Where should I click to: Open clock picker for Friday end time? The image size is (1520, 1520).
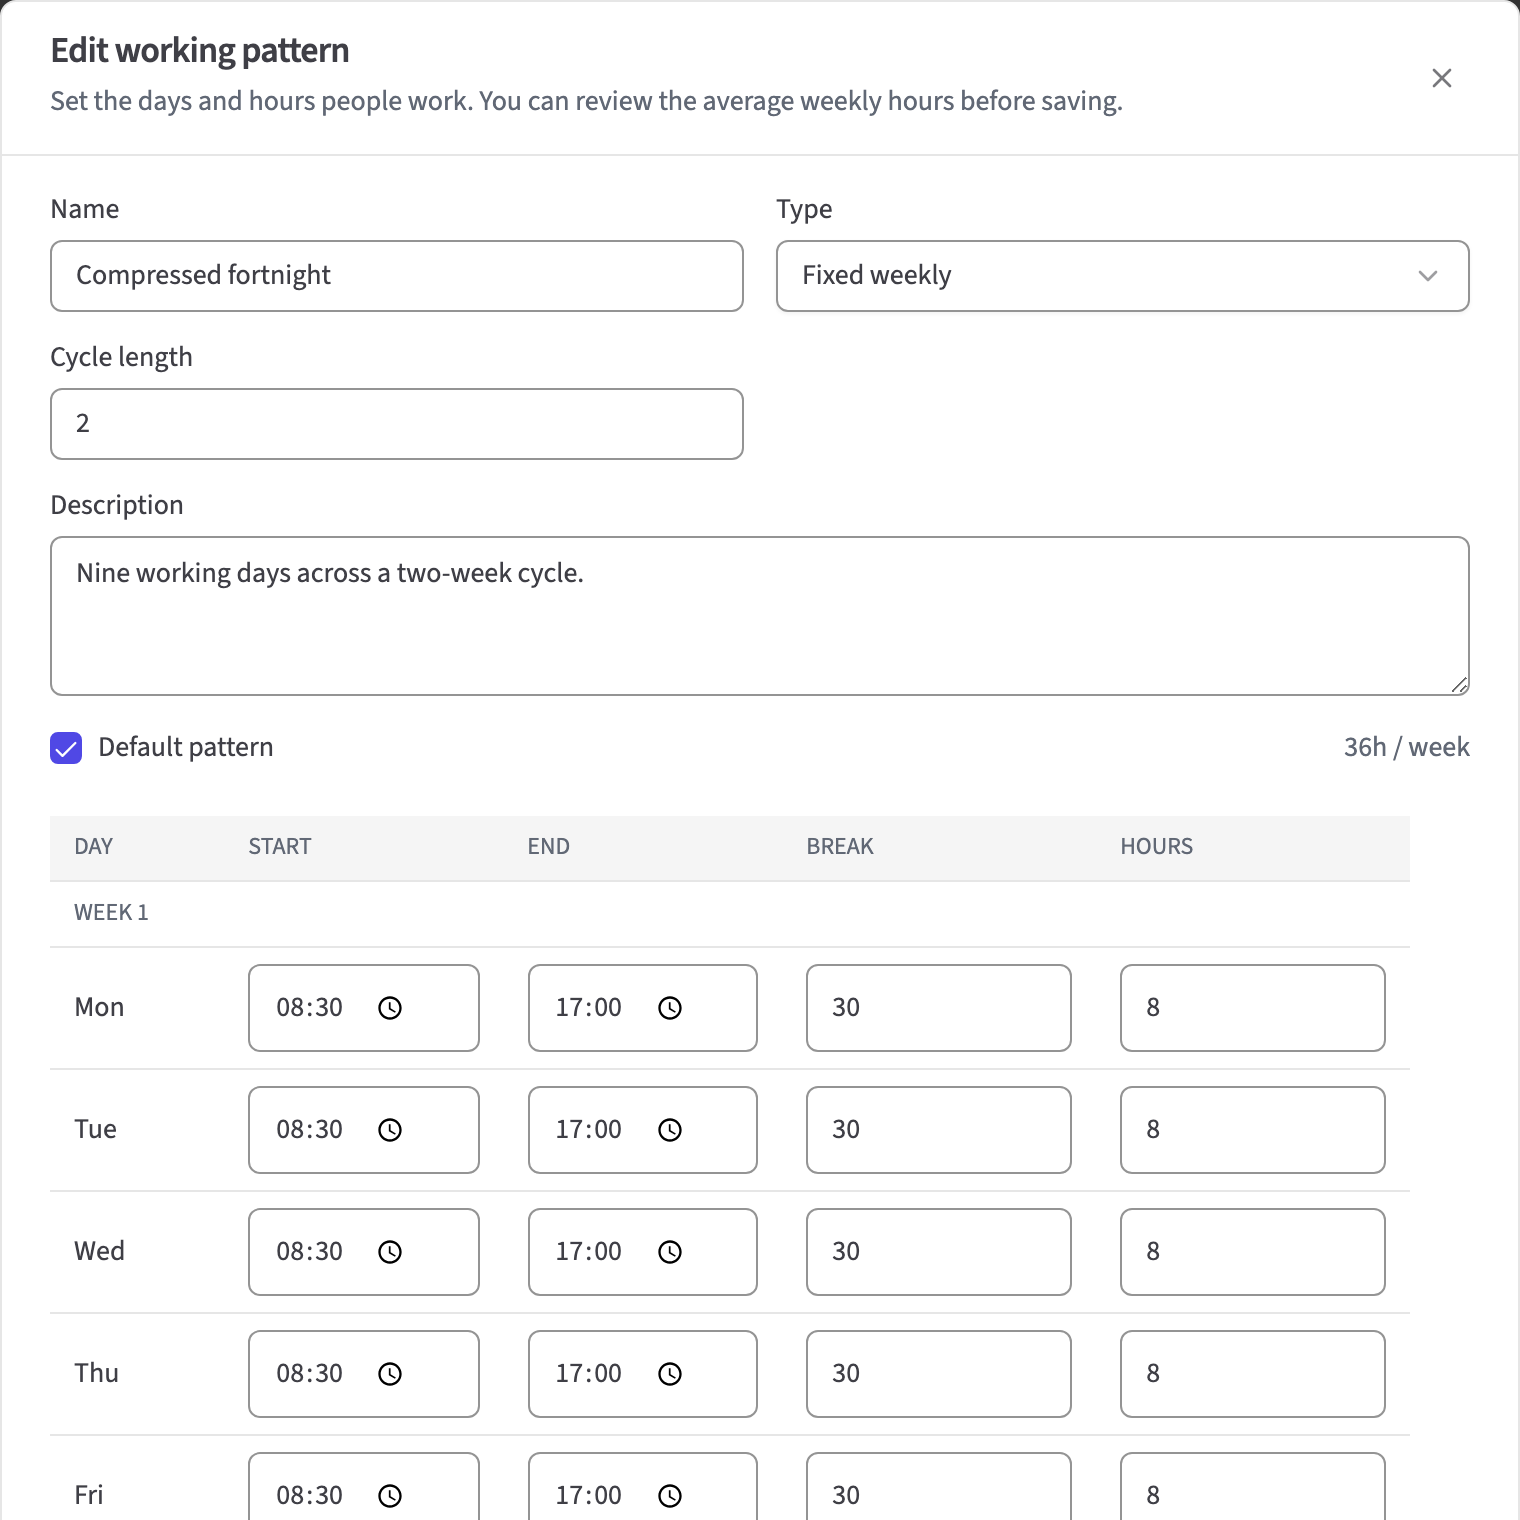670,1496
